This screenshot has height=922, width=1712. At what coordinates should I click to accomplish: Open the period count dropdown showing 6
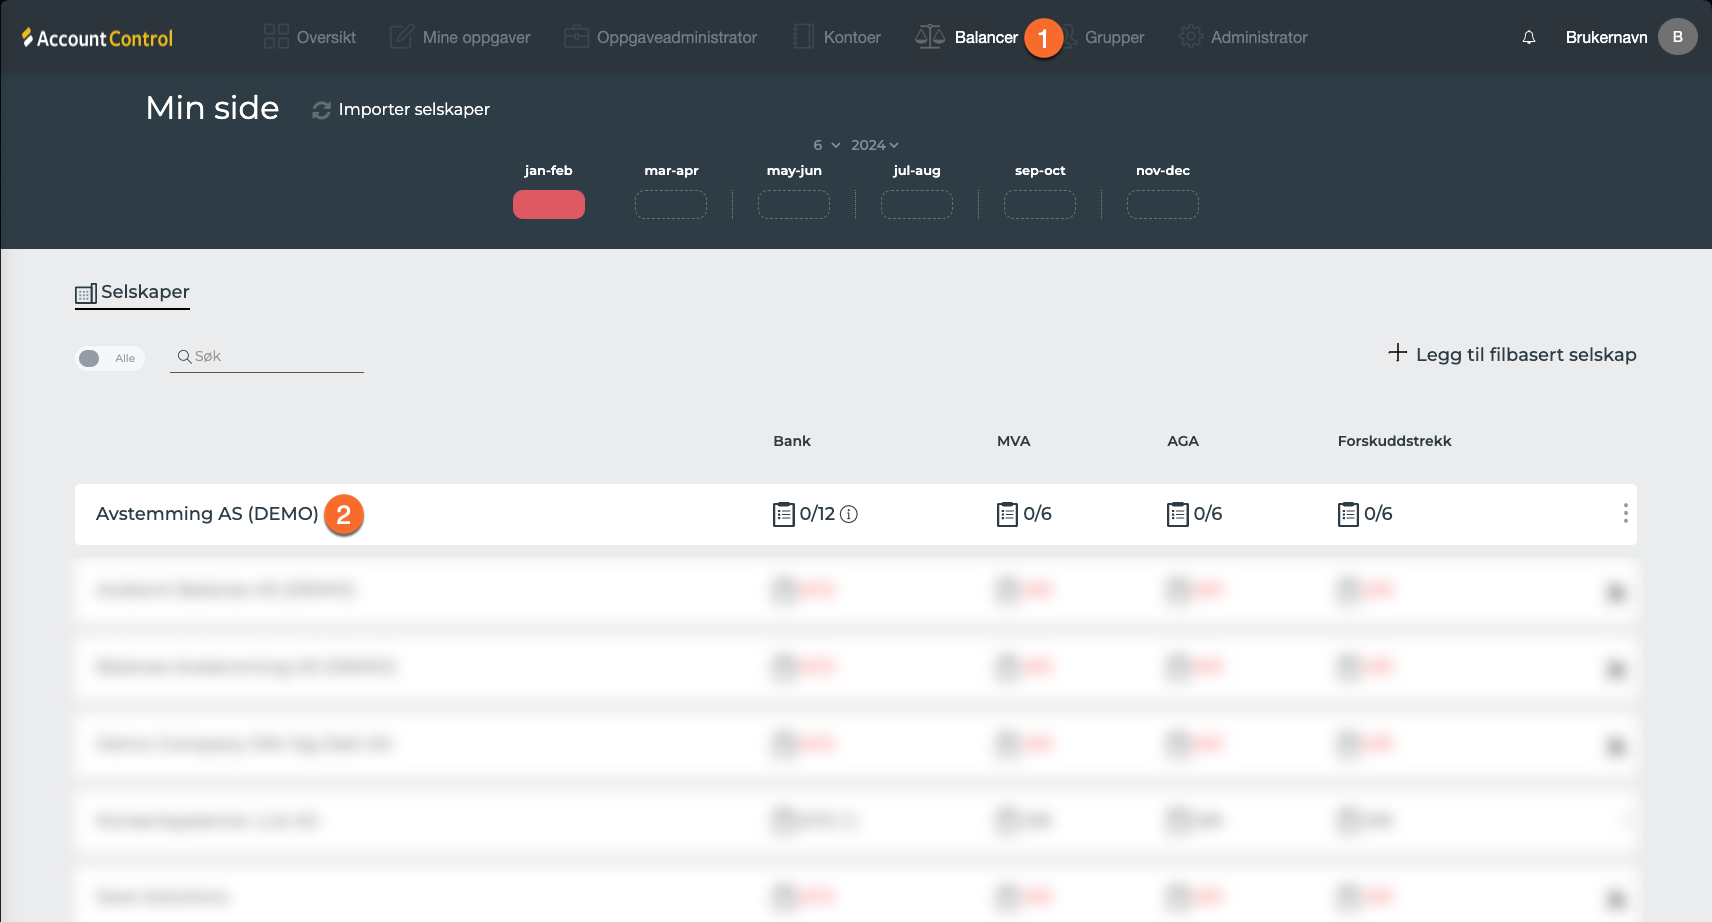[826, 145]
